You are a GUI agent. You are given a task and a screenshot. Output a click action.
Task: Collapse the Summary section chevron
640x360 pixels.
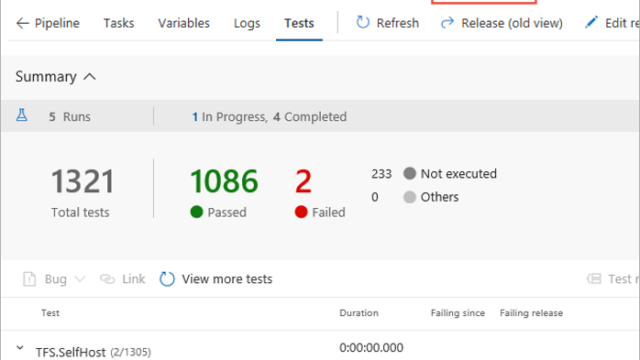(x=90, y=77)
